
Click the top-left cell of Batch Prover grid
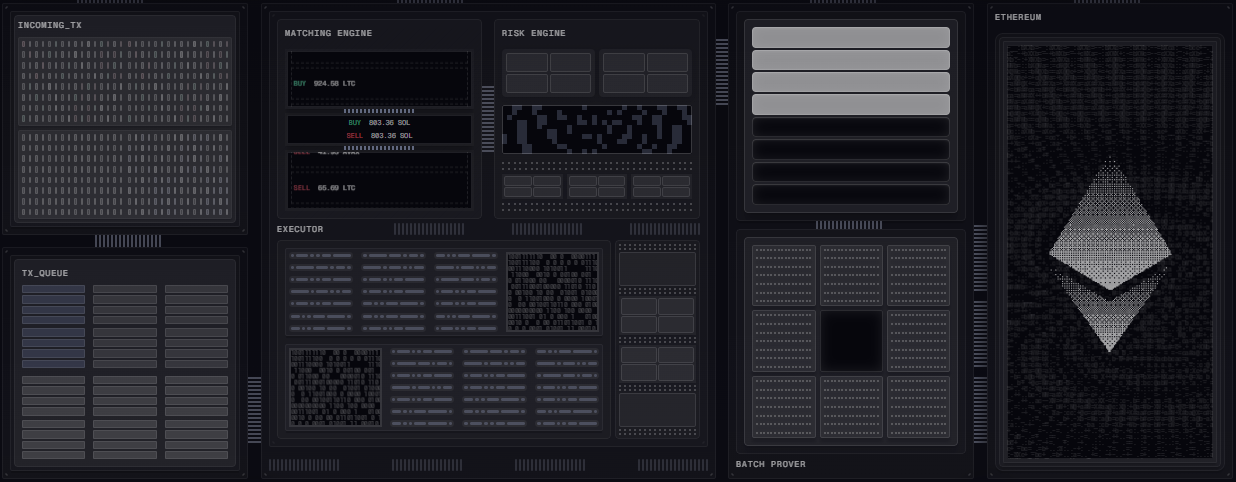(784, 275)
